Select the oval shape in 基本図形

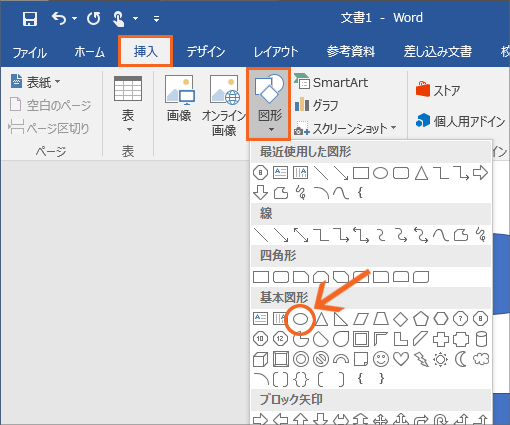tap(301, 319)
